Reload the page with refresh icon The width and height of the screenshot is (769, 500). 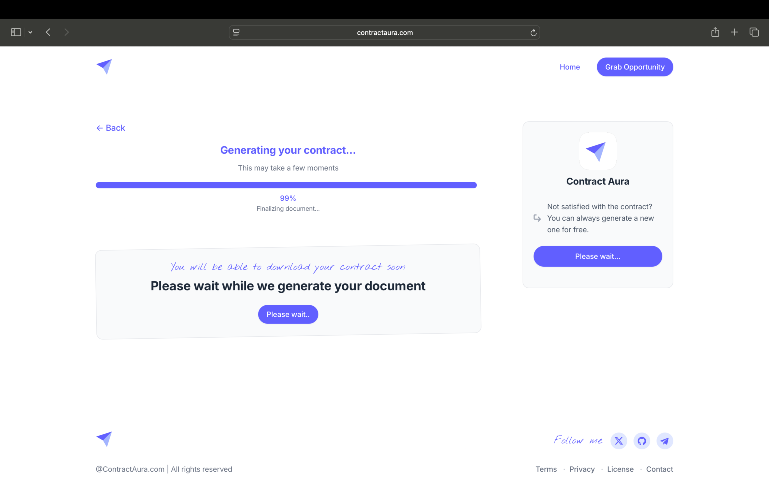533,33
